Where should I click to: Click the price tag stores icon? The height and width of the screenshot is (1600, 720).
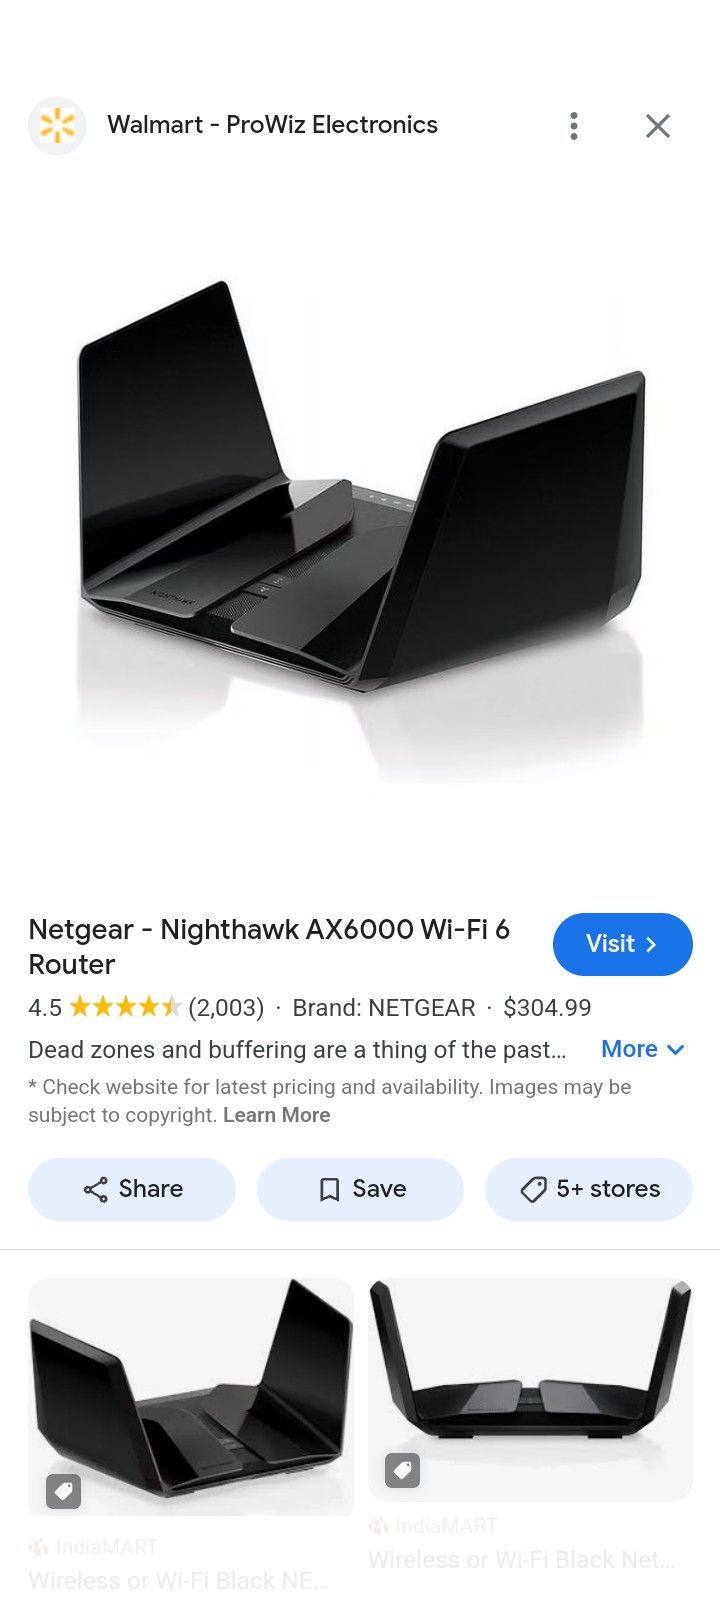(534, 1189)
